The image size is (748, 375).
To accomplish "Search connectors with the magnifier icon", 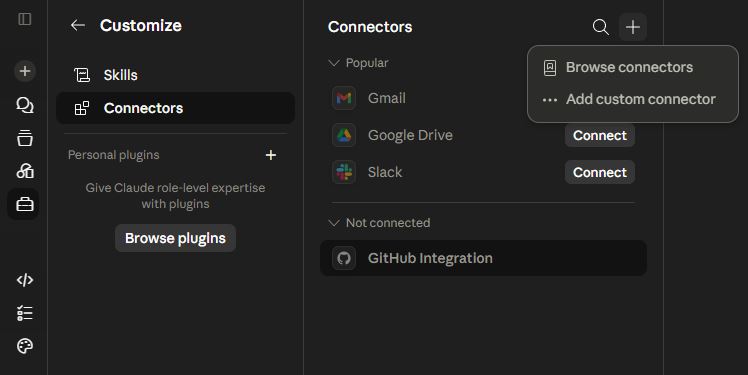I will point(601,27).
